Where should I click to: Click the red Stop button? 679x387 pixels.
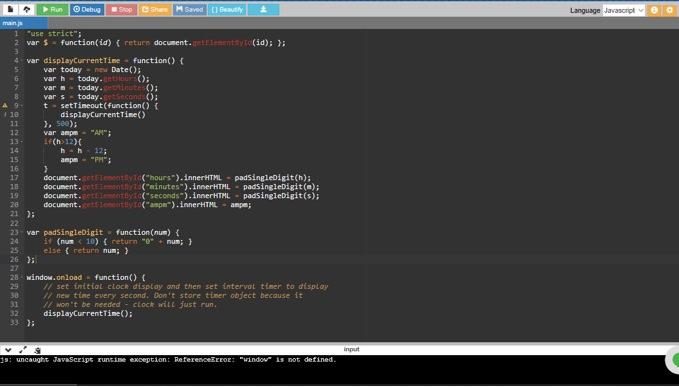click(122, 9)
